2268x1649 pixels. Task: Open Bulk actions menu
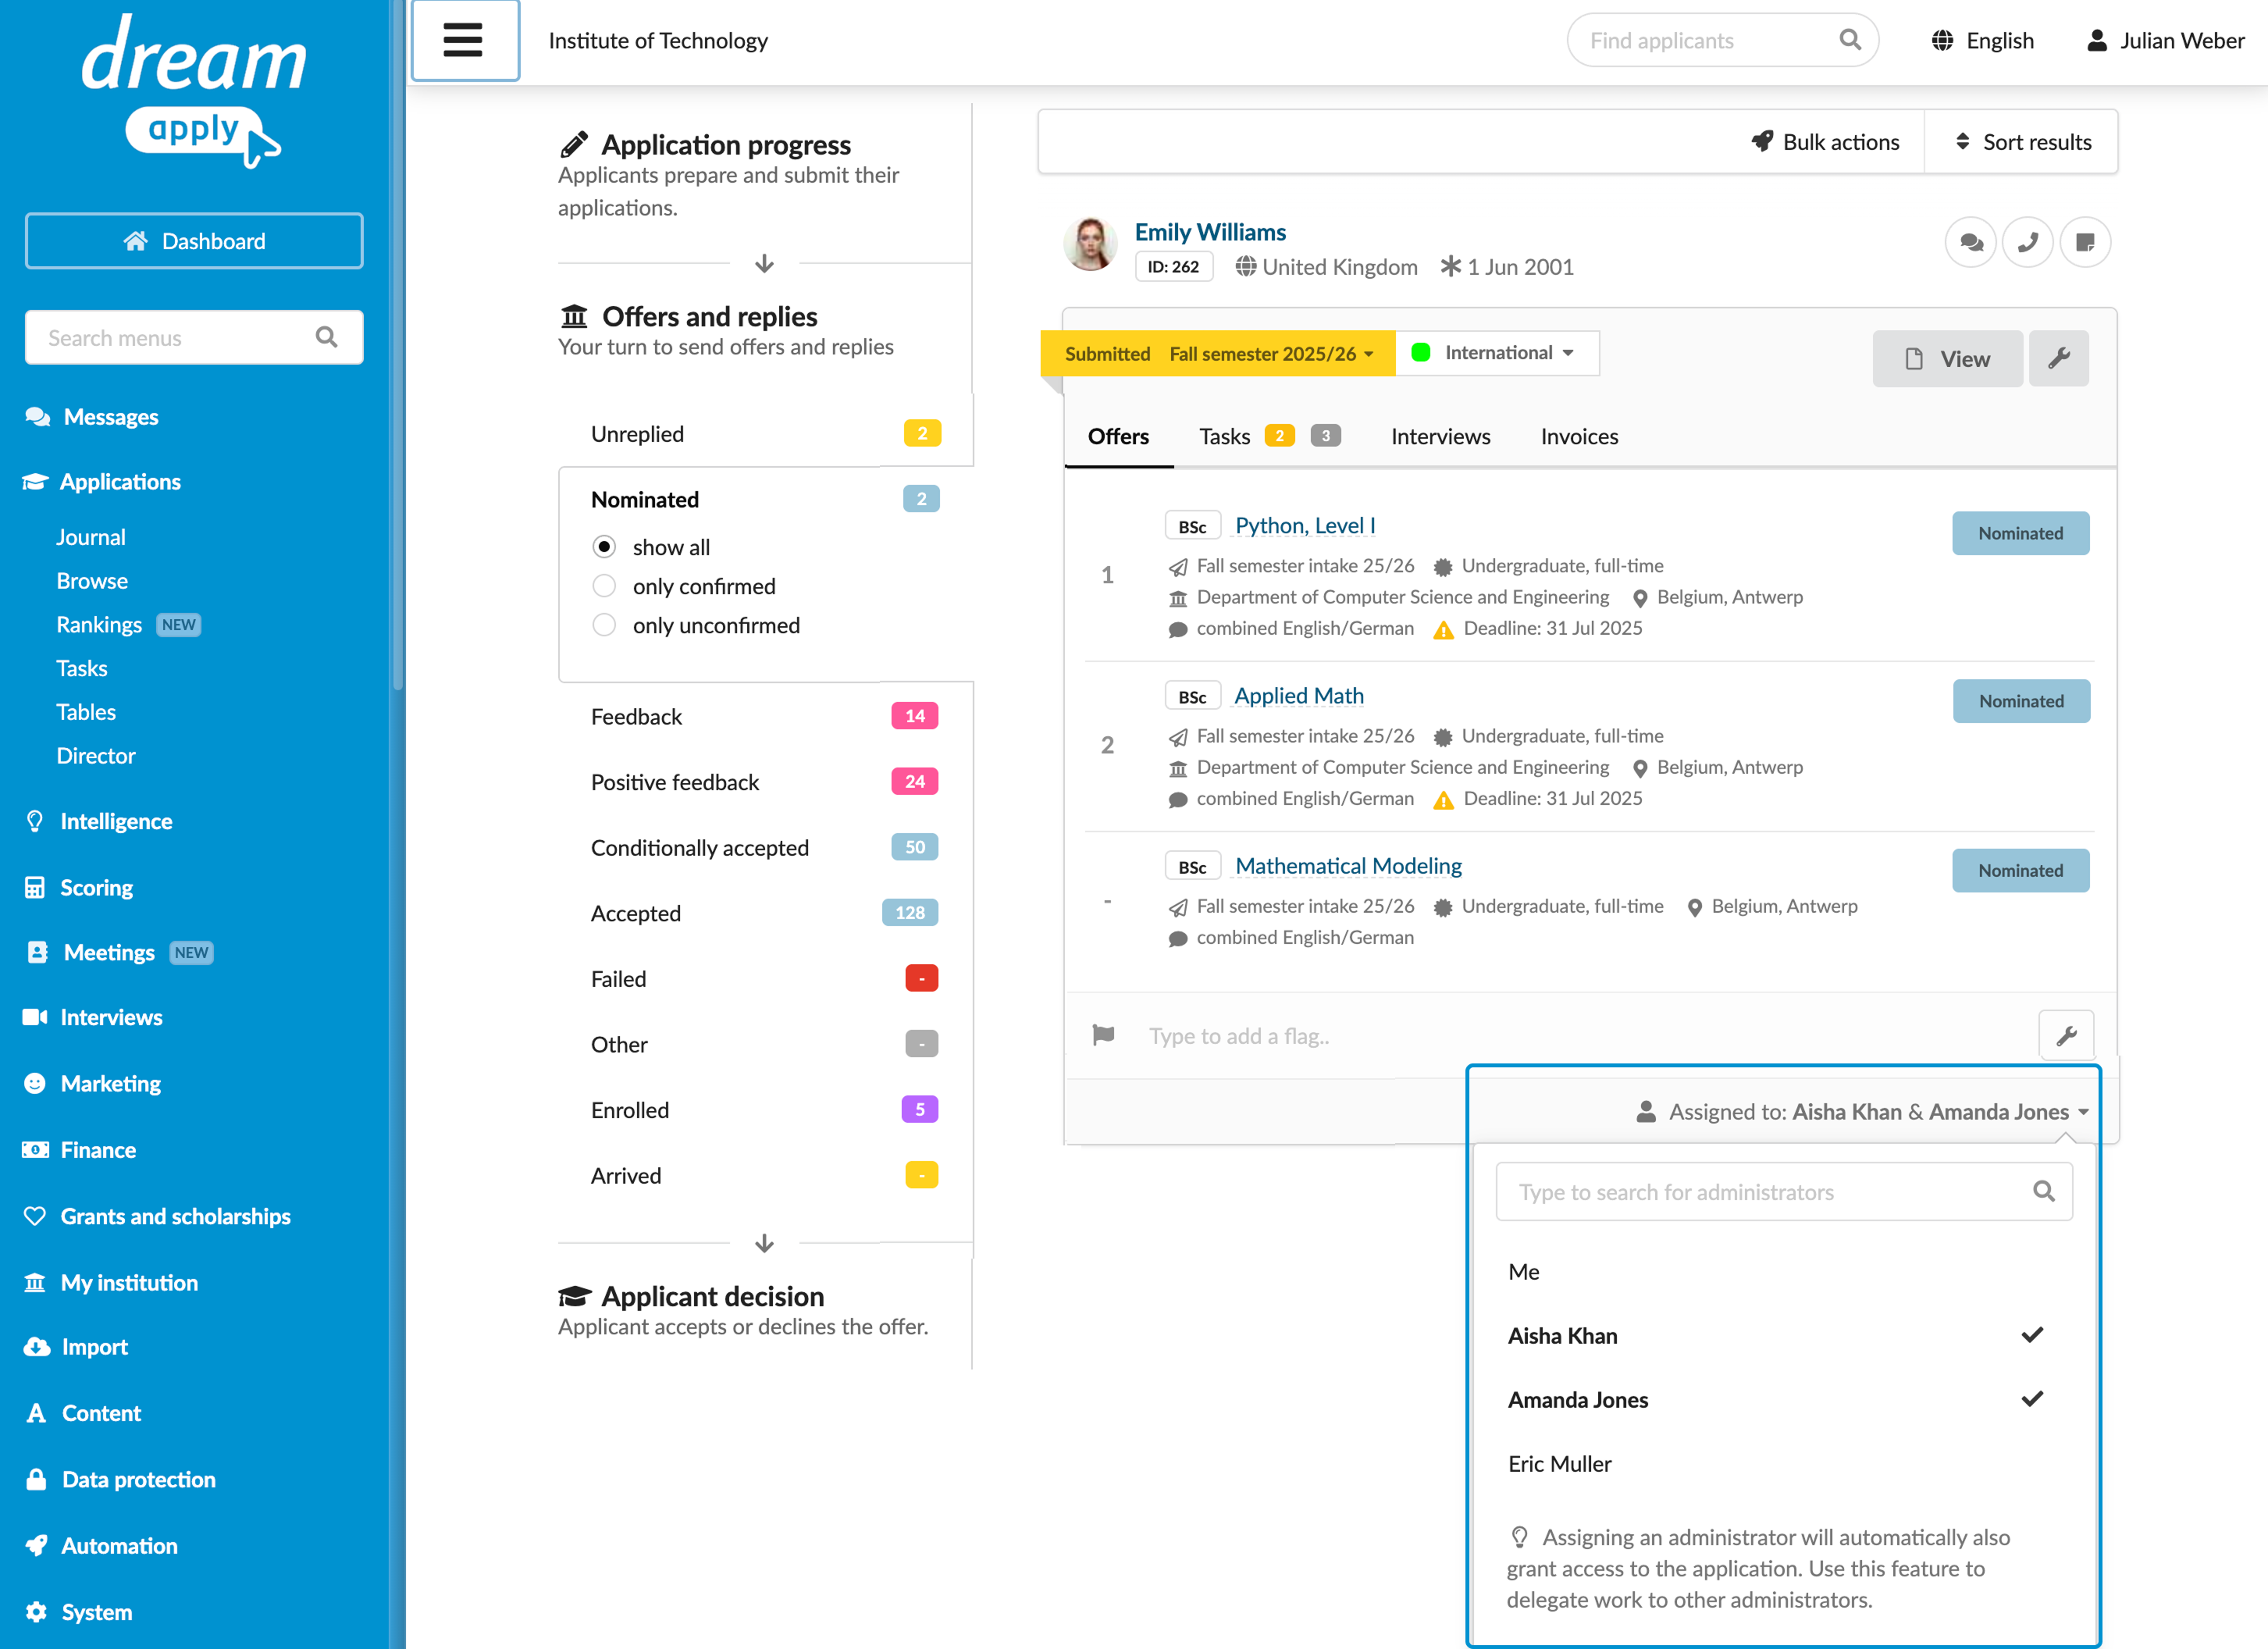click(1826, 142)
